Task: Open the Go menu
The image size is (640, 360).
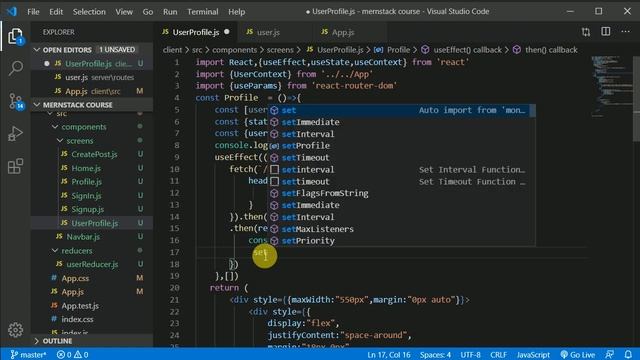Action: click(148, 11)
